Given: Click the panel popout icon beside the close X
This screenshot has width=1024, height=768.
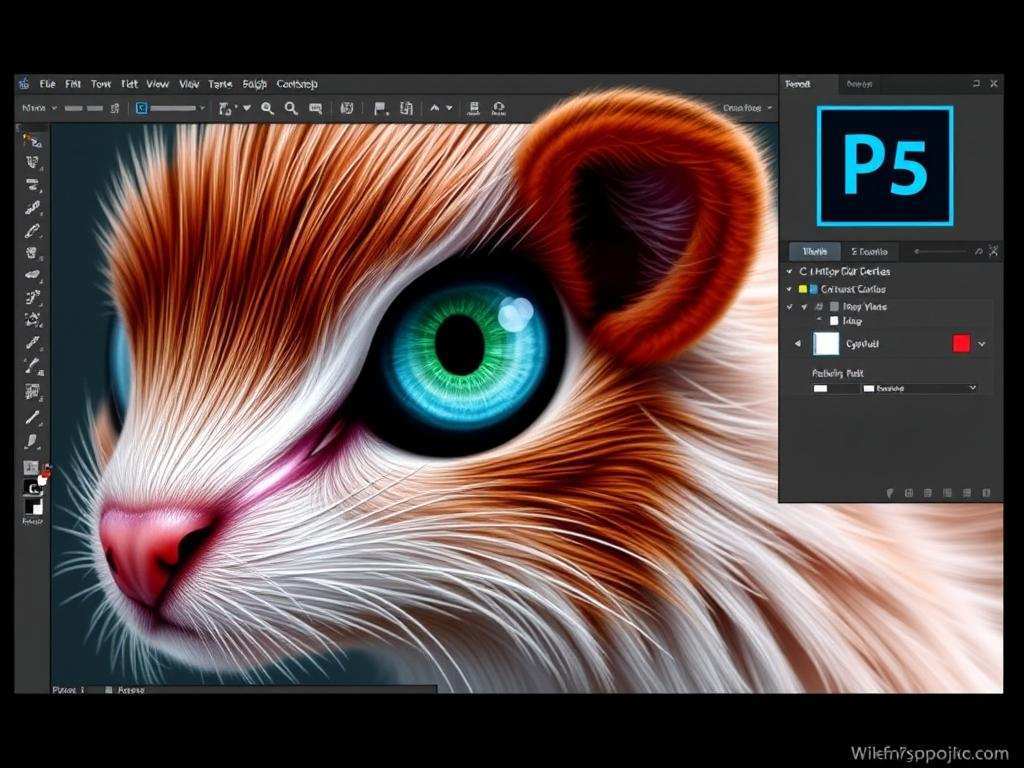Looking at the screenshot, I should [976, 84].
